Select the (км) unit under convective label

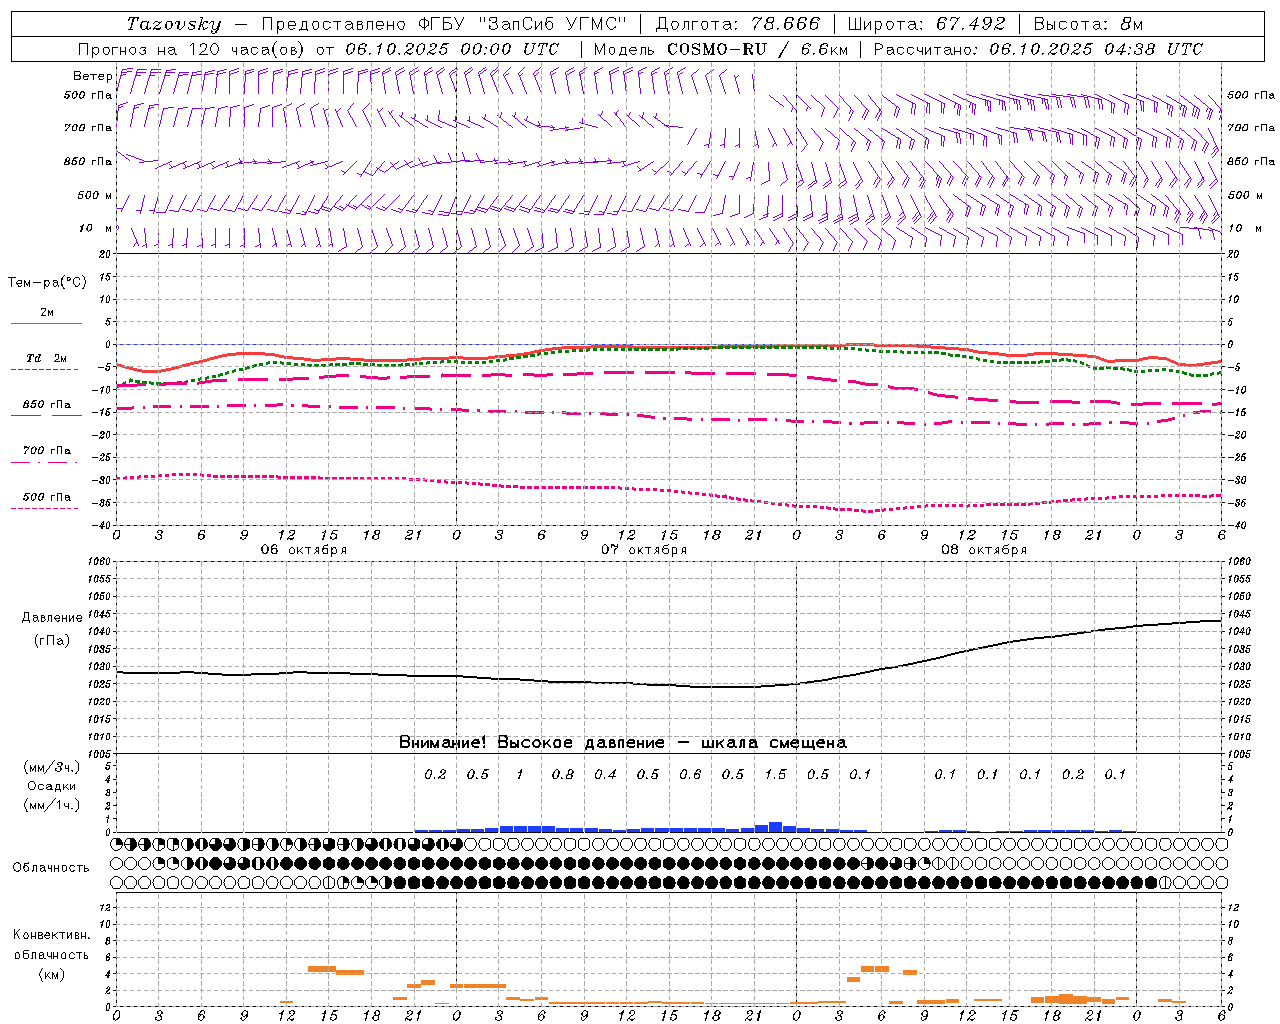point(52,973)
